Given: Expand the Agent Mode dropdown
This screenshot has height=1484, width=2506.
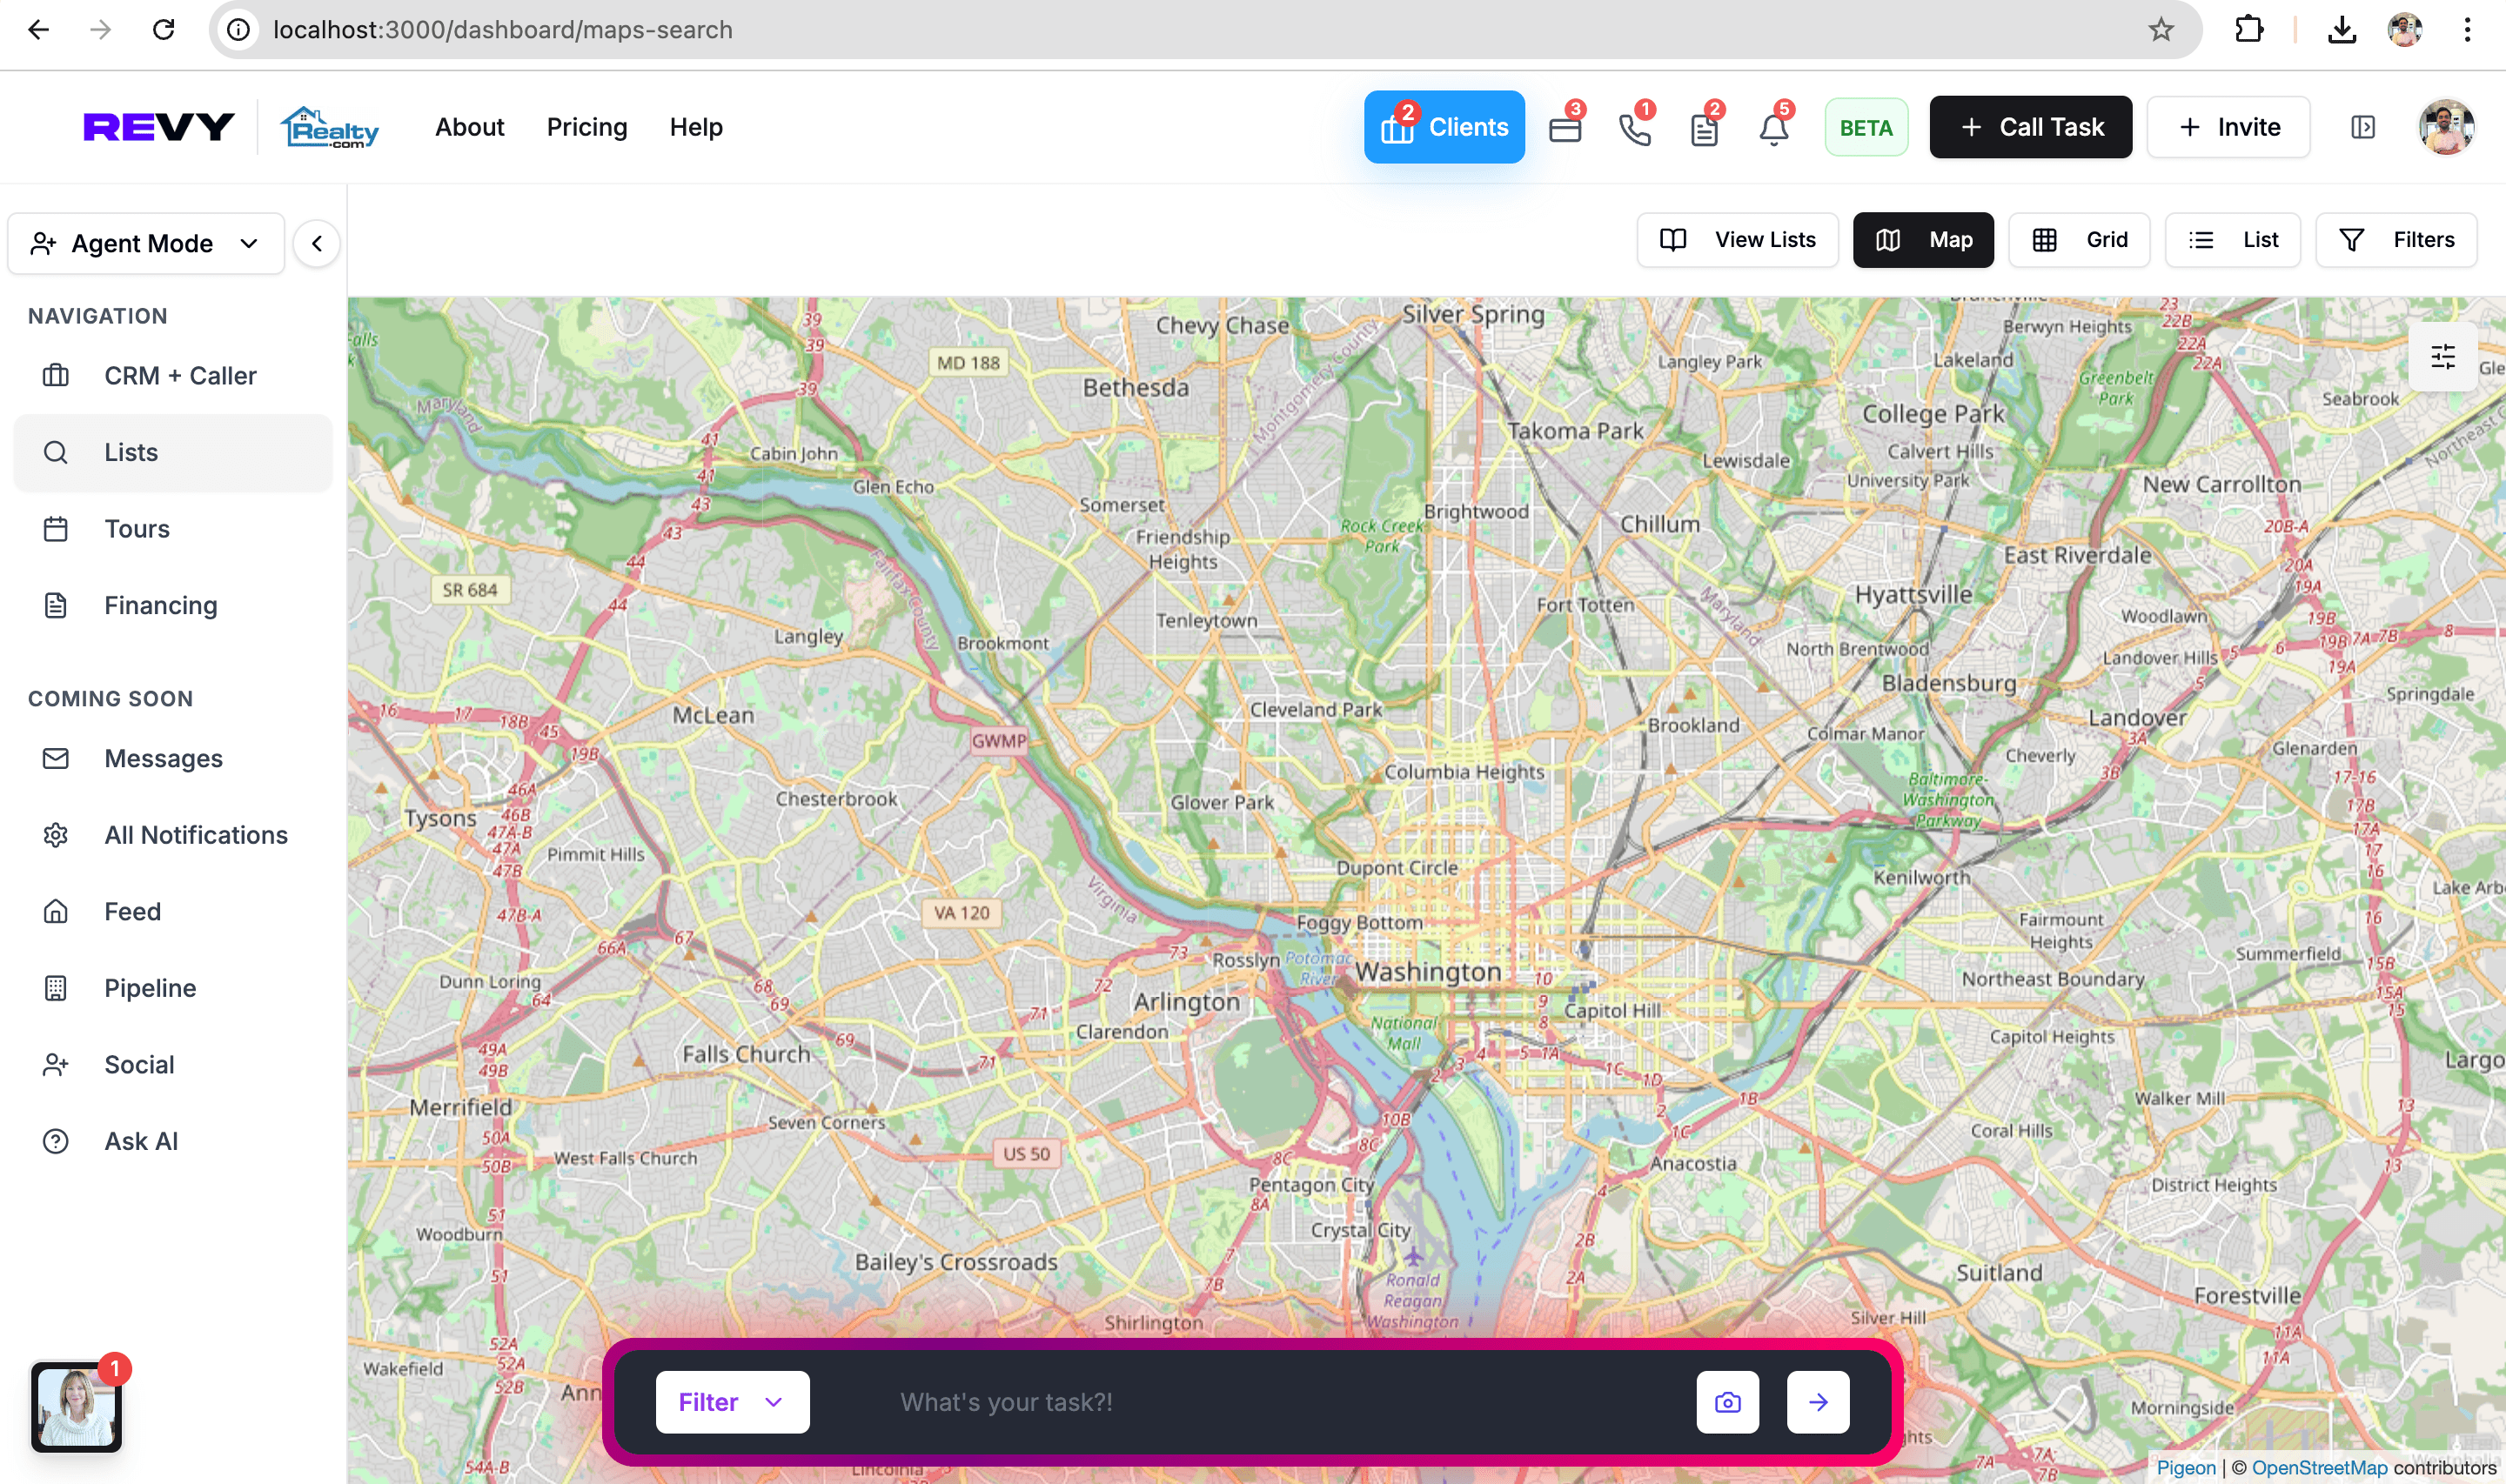Looking at the screenshot, I should point(146,244).
